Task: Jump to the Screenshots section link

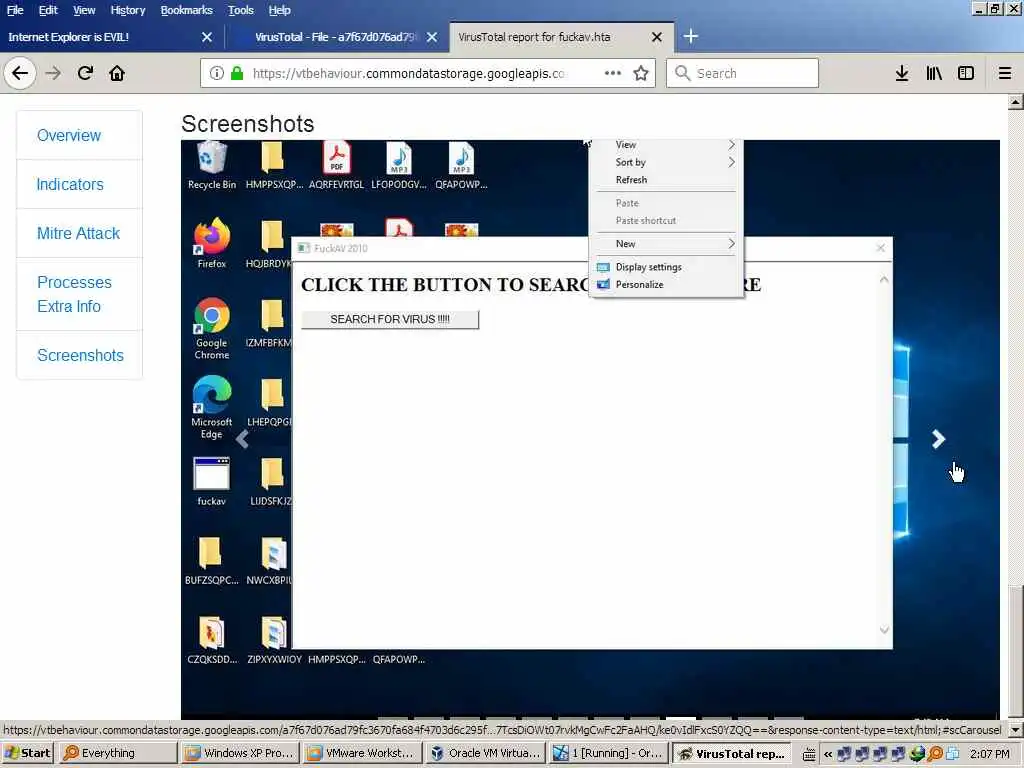Action: pos(80,355)
